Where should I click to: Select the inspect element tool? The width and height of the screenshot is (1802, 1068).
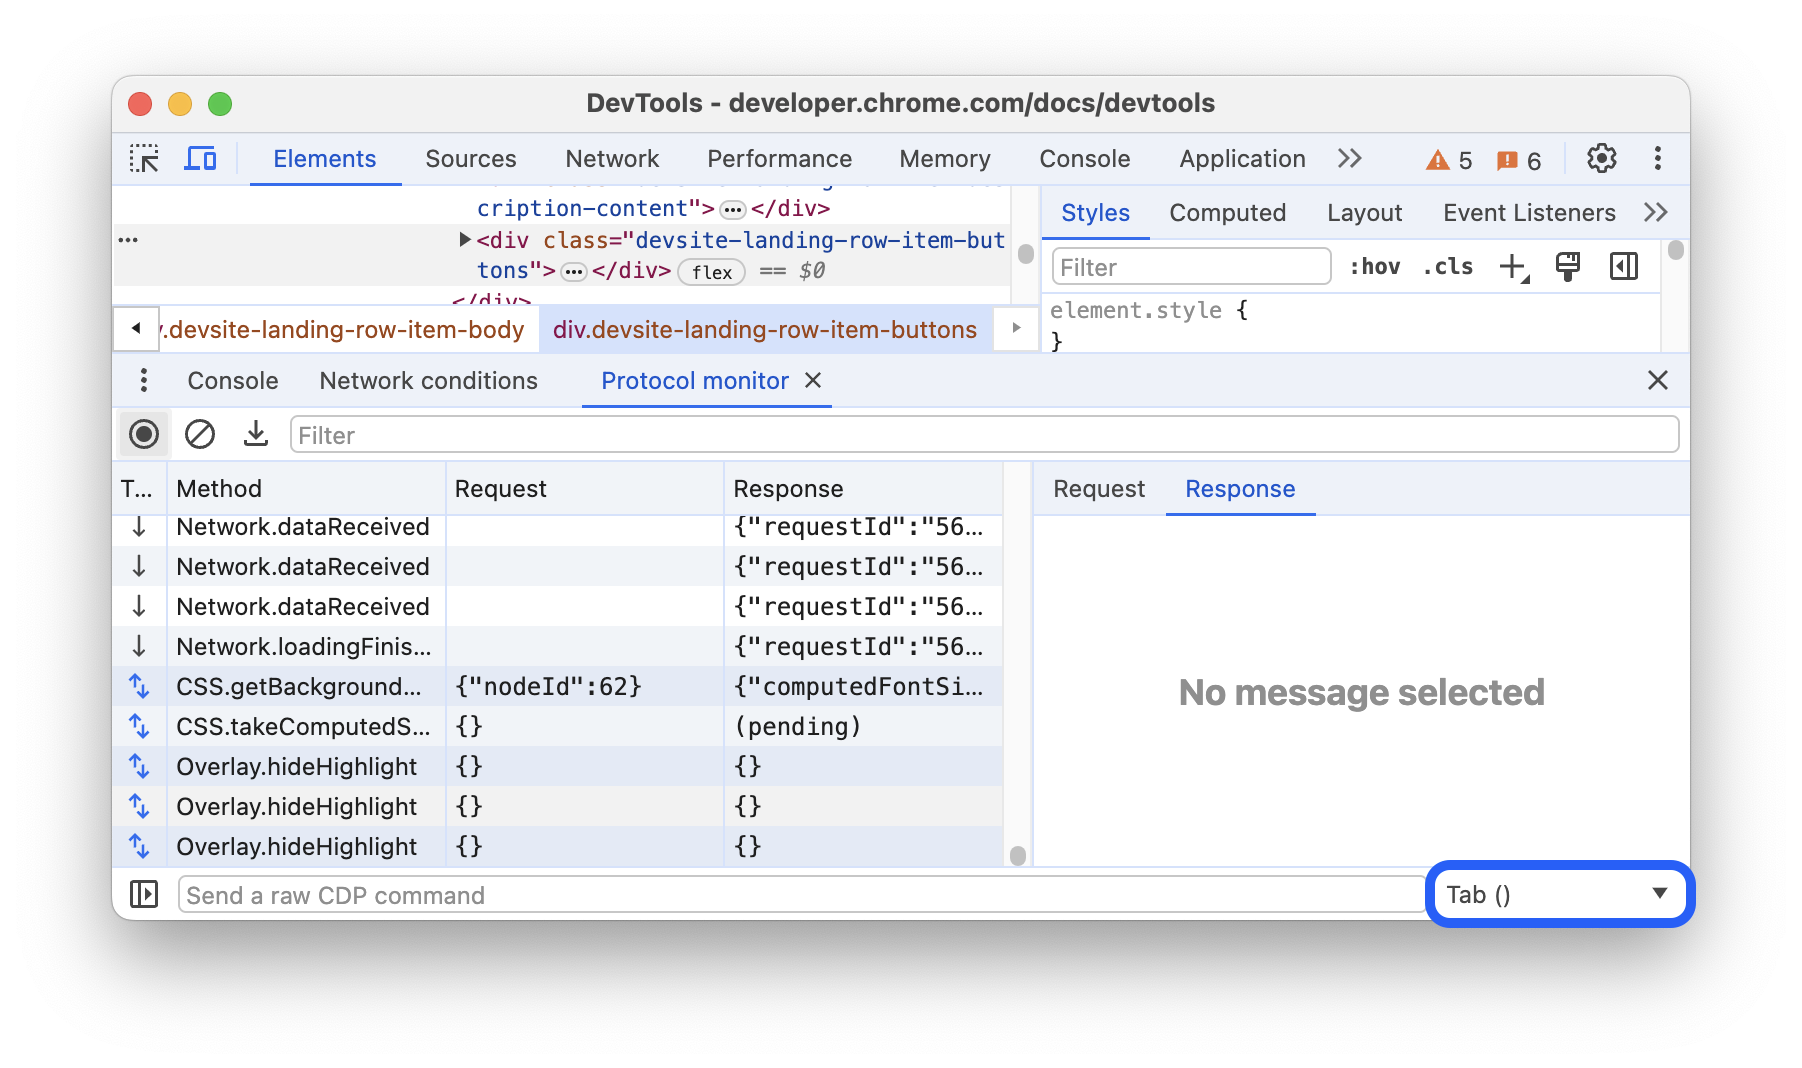coord(144,158)
